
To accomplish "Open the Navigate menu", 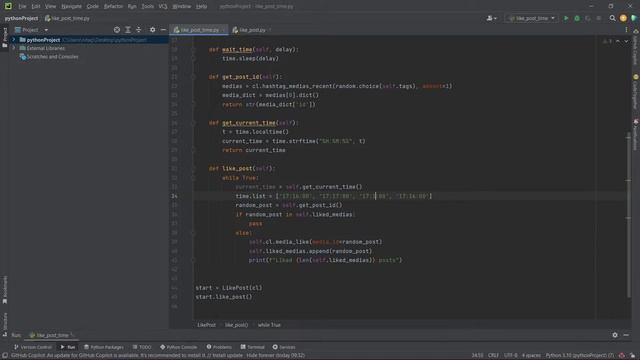I will 71,7.
